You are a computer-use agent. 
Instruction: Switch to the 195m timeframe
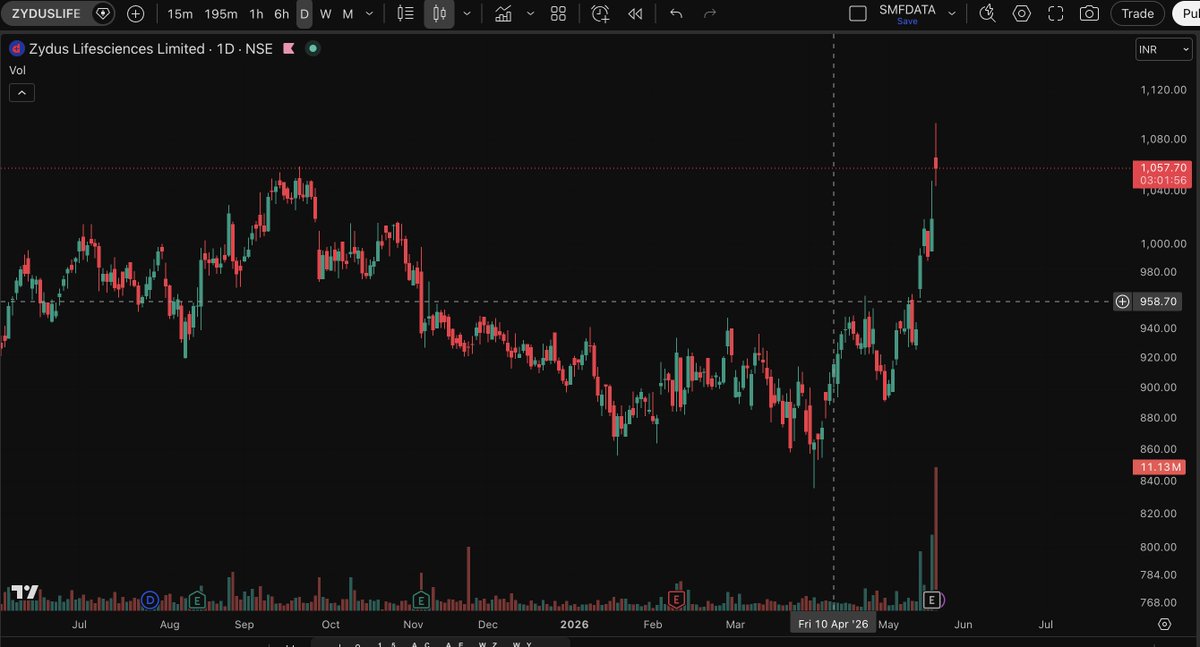click(221, 14)
